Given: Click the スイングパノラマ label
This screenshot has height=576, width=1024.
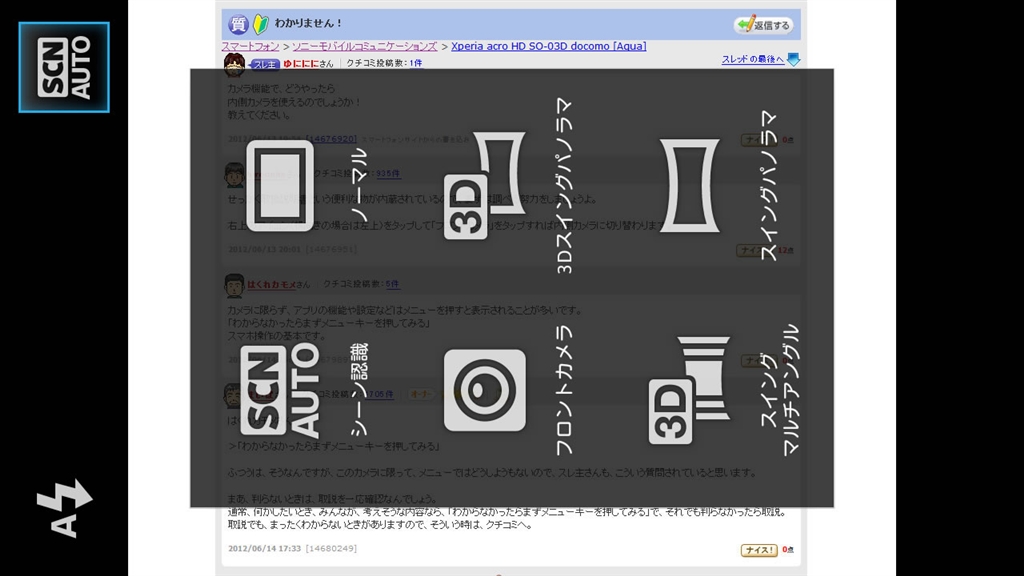Looking at the screenshot, I should pos(769,185).
